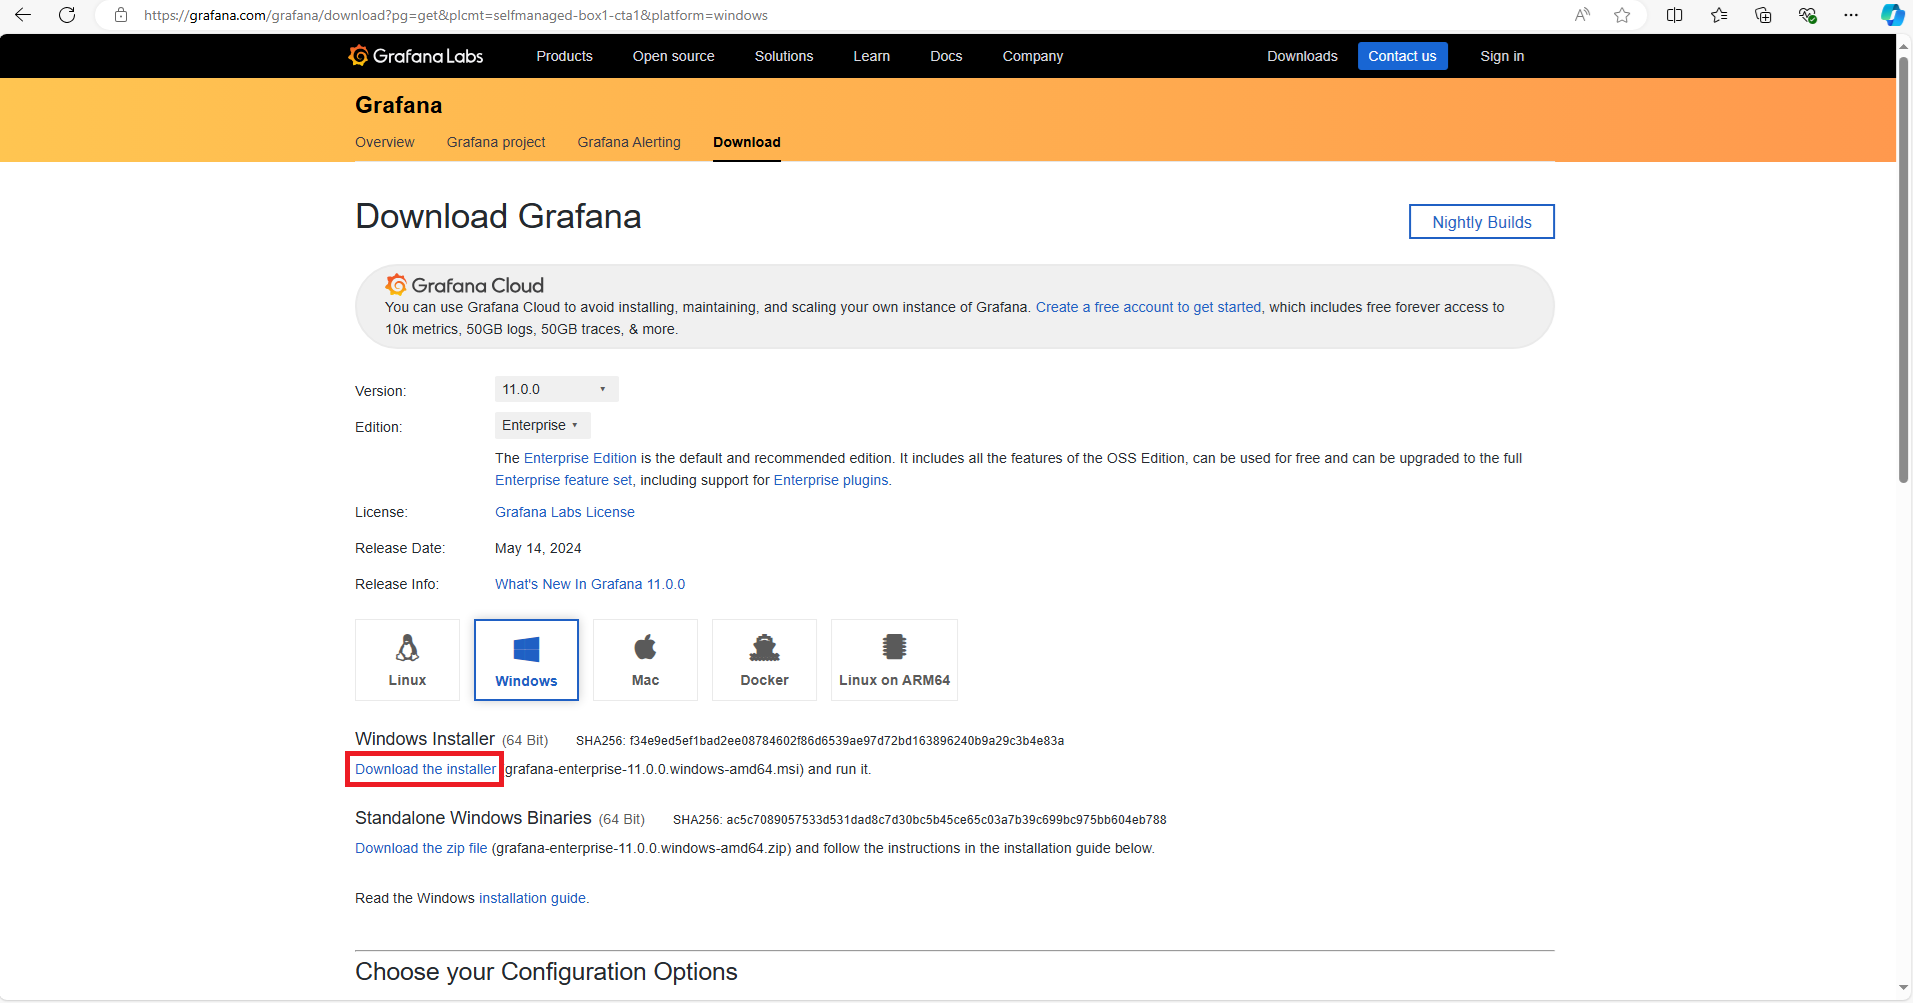This screenshot has width=1913, height=1003.
Task: Switch to the Overview tab
Action: coord(384,142)
